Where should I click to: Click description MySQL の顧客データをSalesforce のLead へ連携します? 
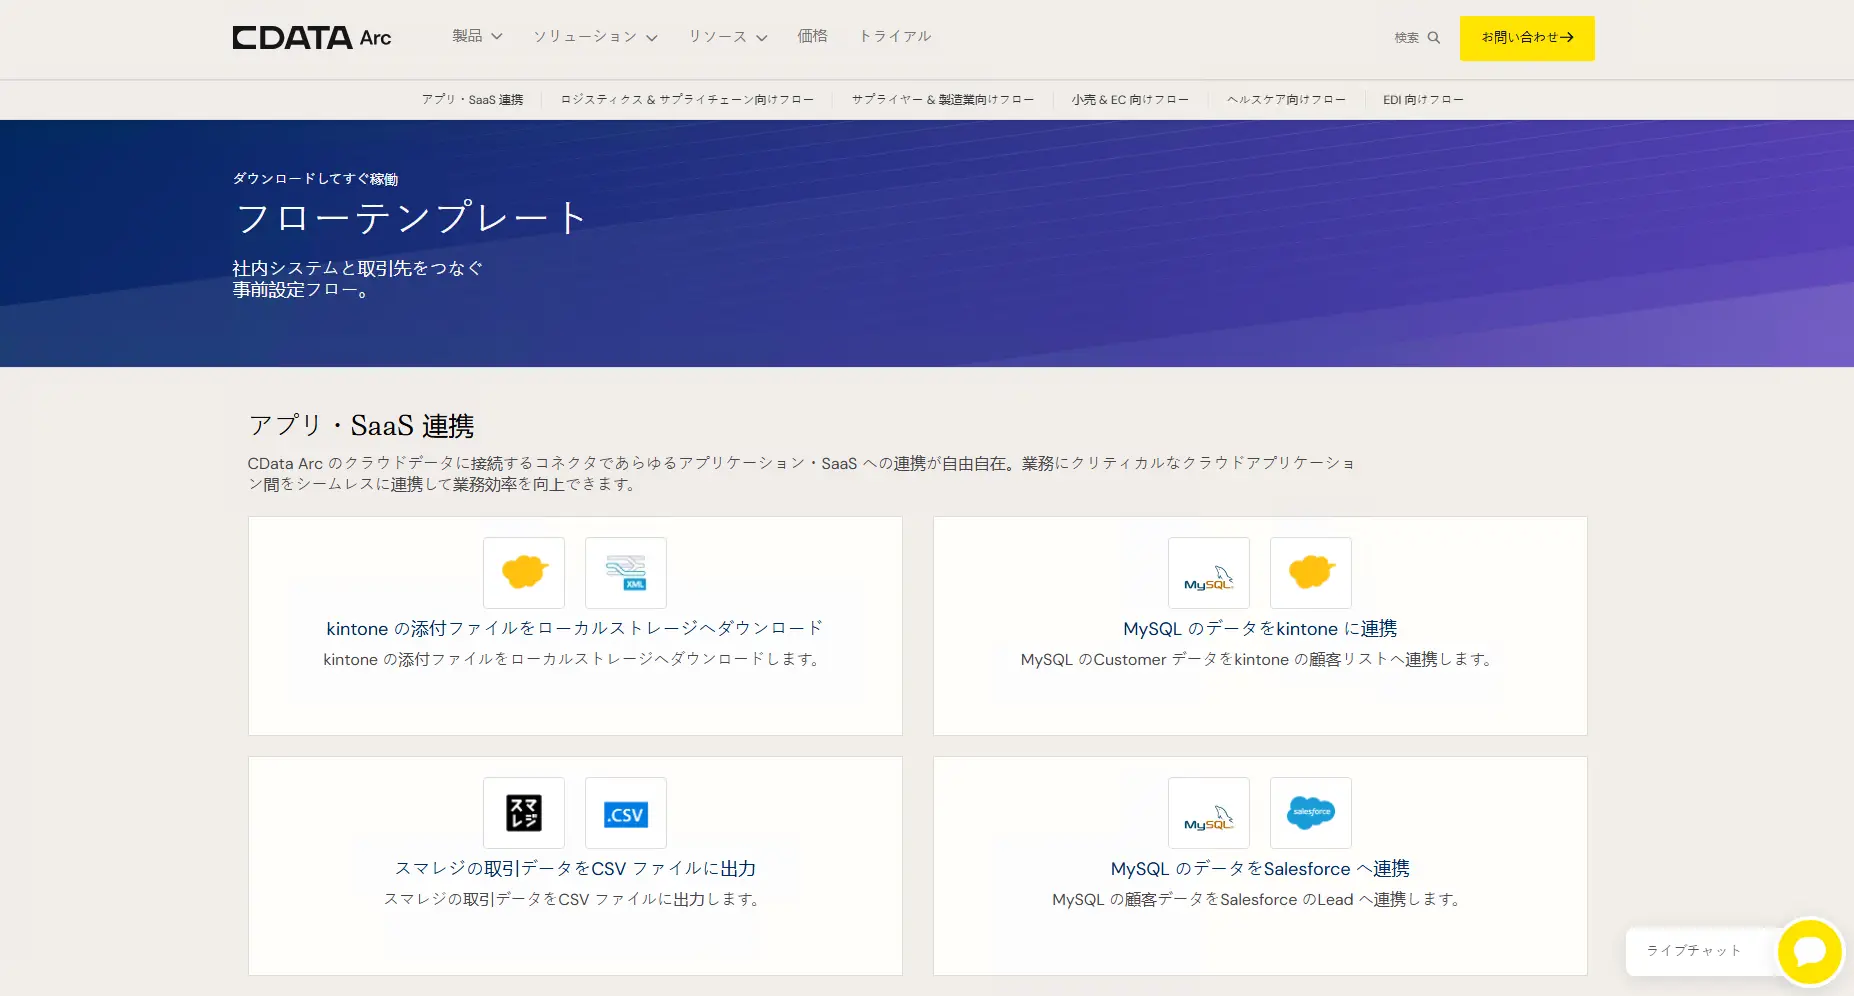1259,899
